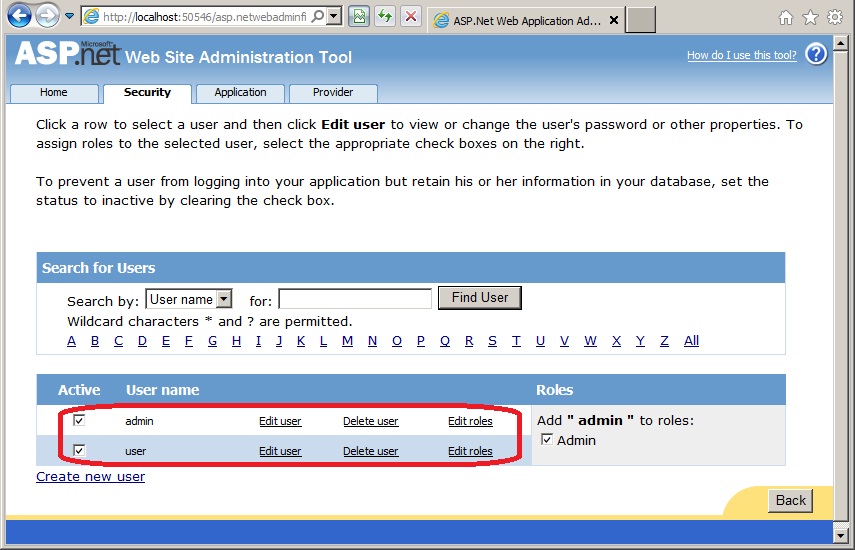Show All users link
This screenshot has width=855, height=550.
pyautogui.click(x=691, y=341)
